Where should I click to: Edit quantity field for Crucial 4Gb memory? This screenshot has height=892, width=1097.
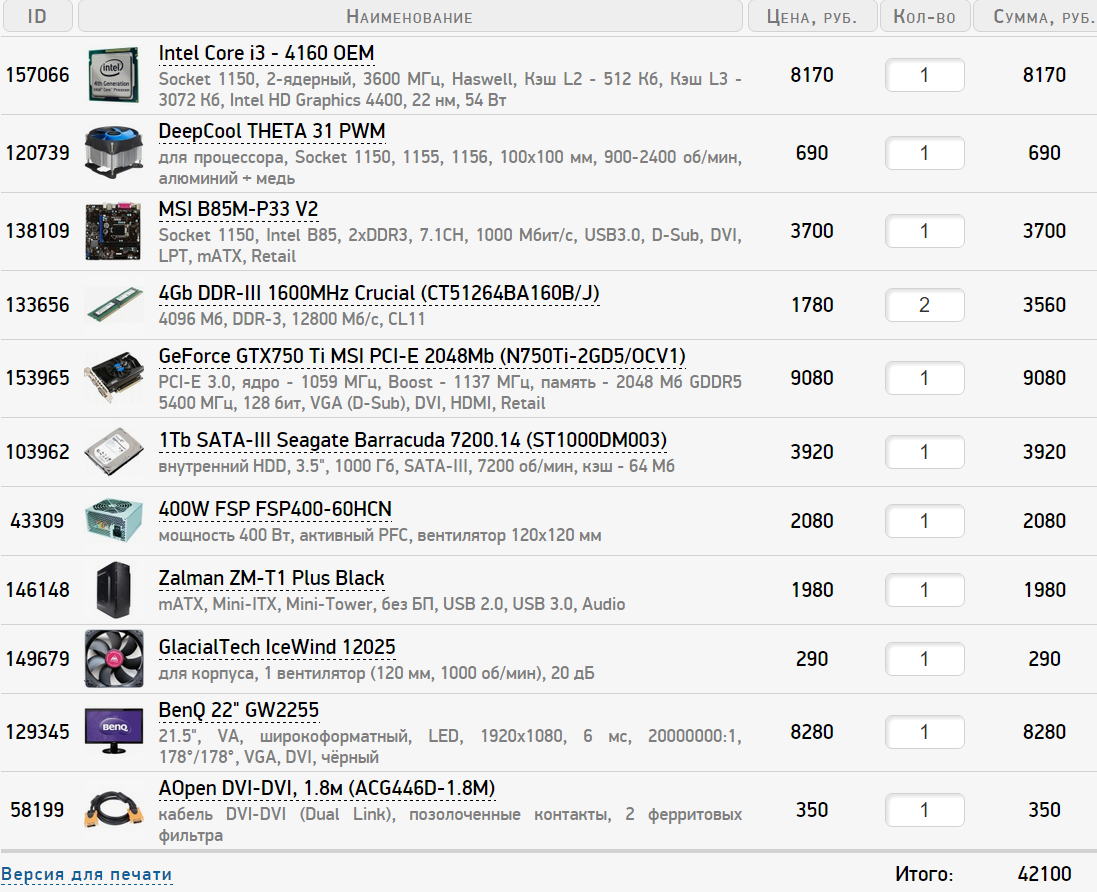point(924,305)
